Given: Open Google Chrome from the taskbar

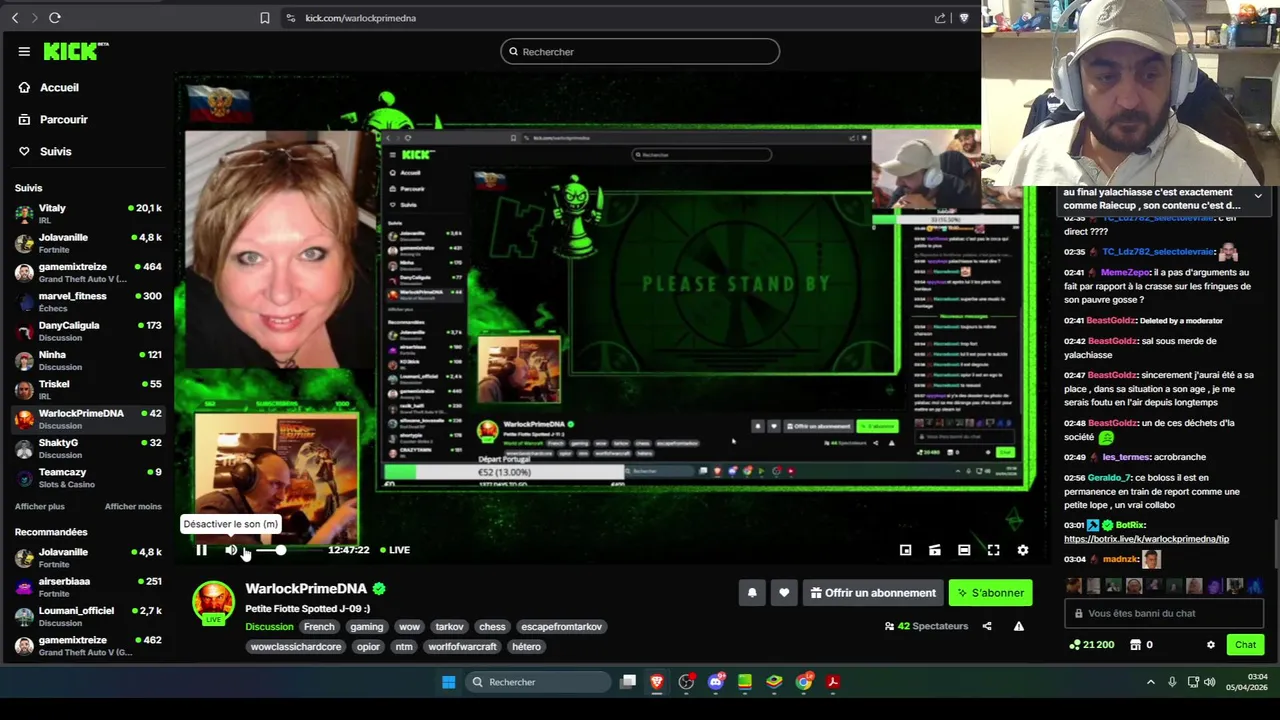Looking at the screenshot, I should (x=804, y=682).
